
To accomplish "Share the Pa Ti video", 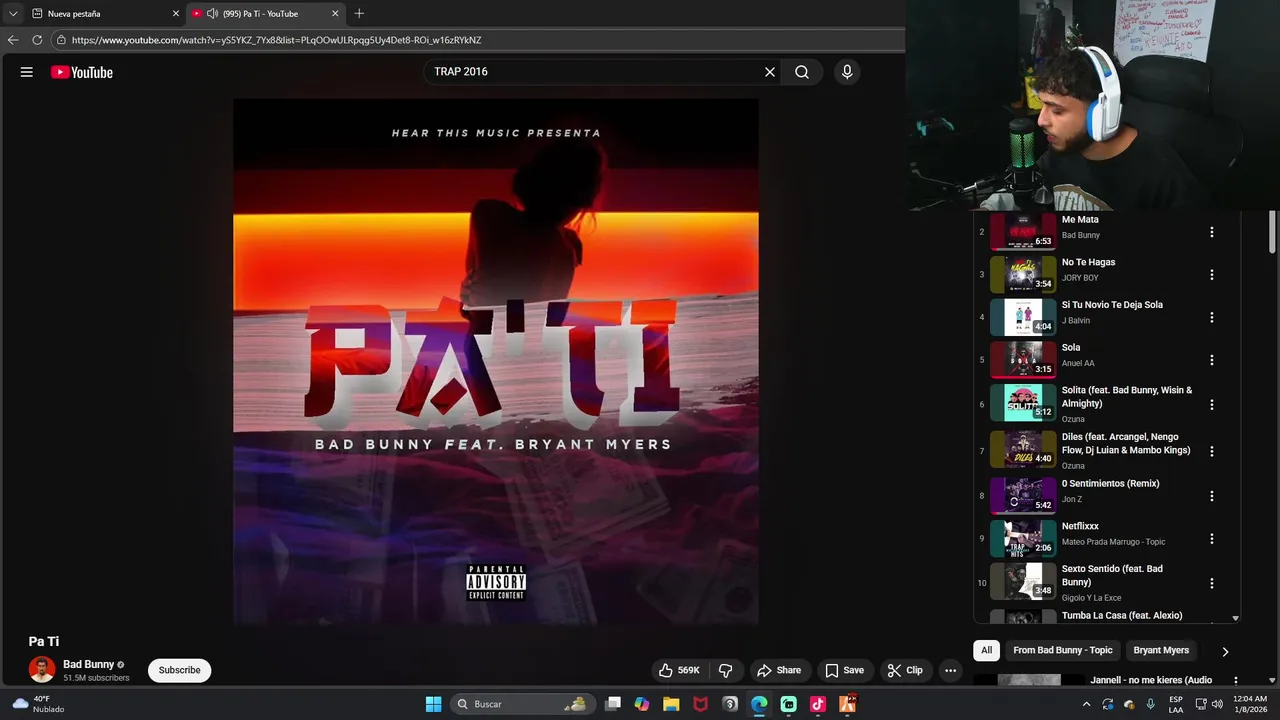I will [779, 670].
